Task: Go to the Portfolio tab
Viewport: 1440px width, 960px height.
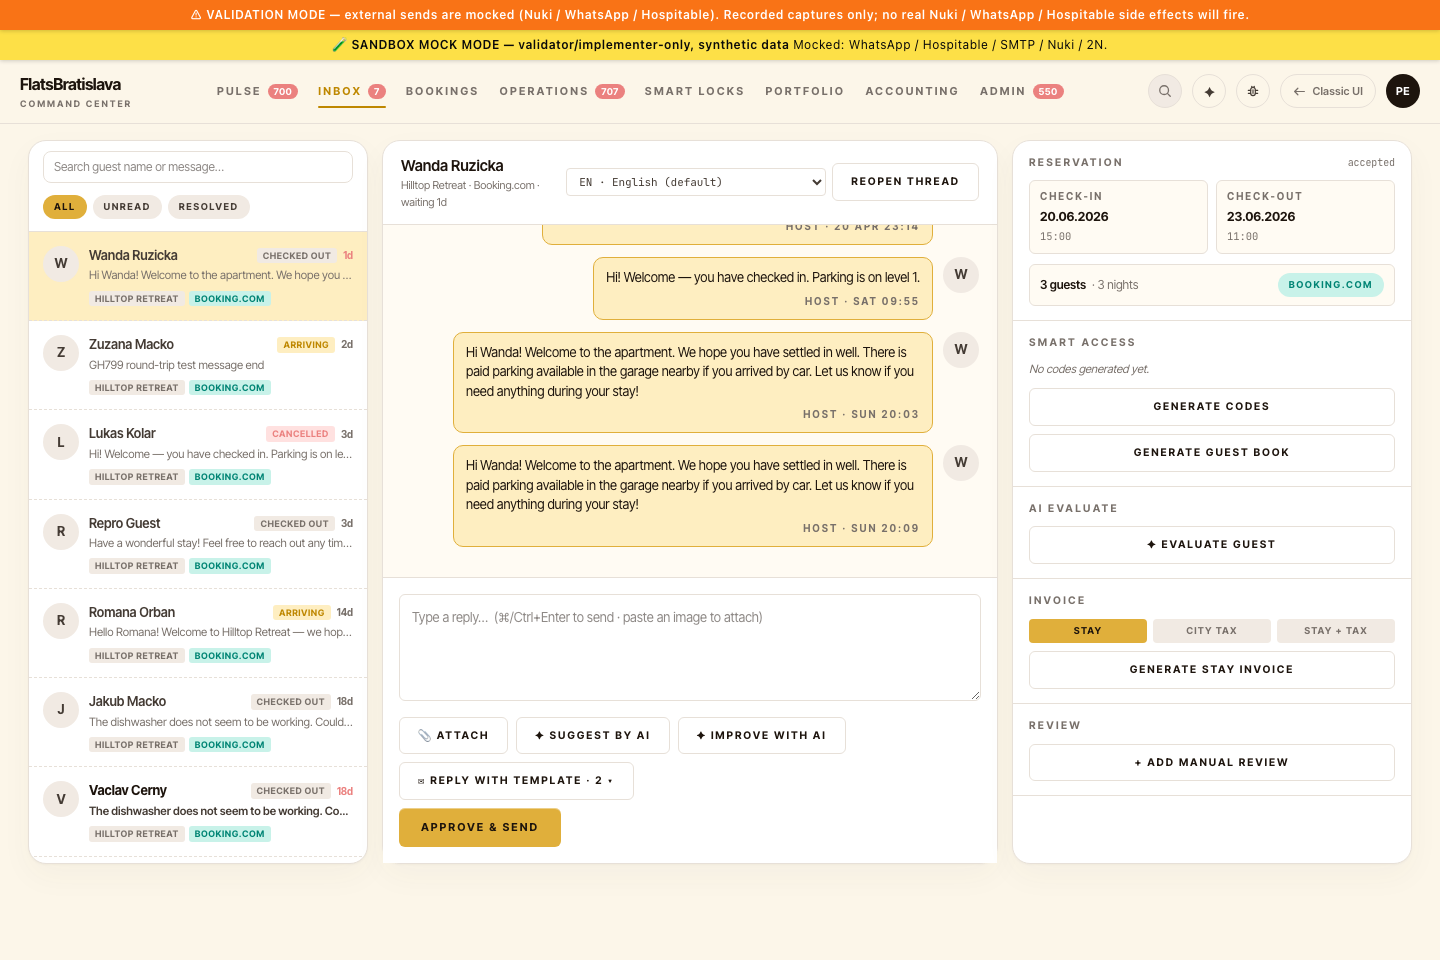Action: click(804, 91)
